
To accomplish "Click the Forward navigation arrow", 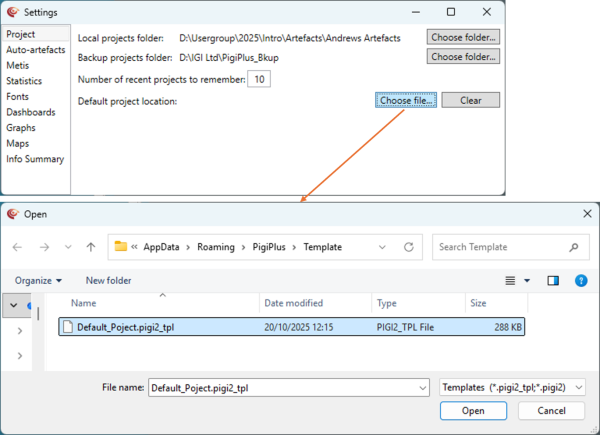I will pos(43,247).
